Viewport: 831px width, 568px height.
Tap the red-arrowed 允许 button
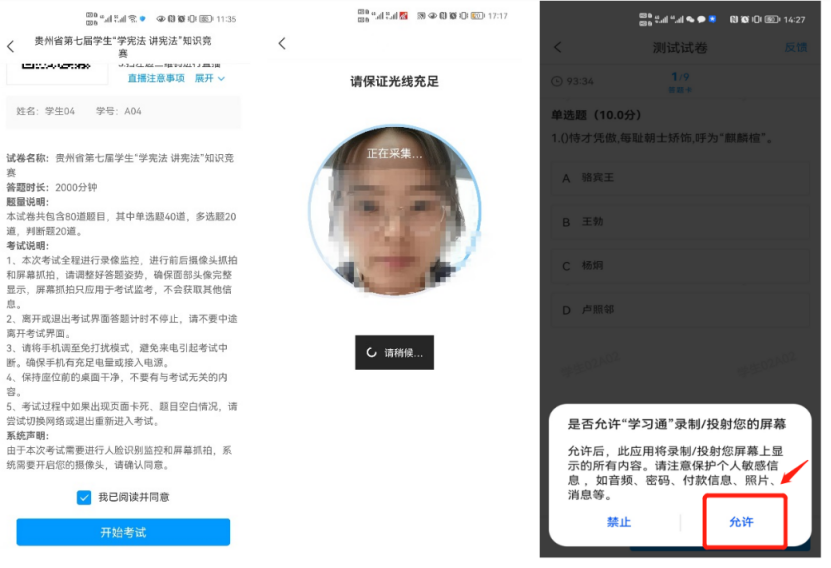(743, 522)
